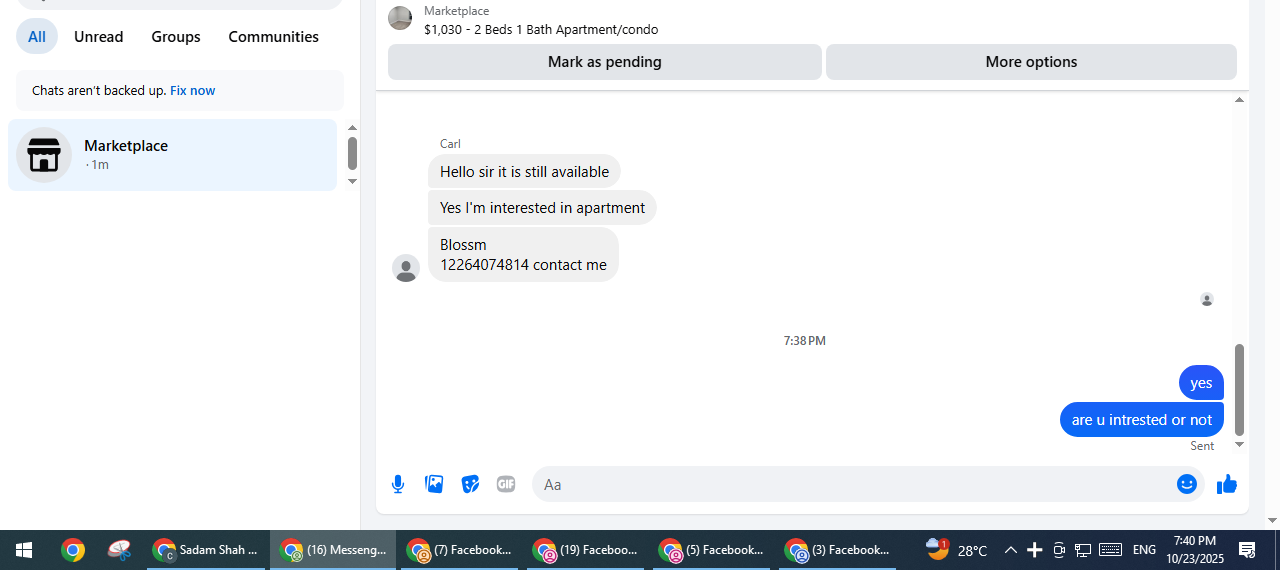Open the Windows Start menu

pyautogui.click(x=23, y=550)
